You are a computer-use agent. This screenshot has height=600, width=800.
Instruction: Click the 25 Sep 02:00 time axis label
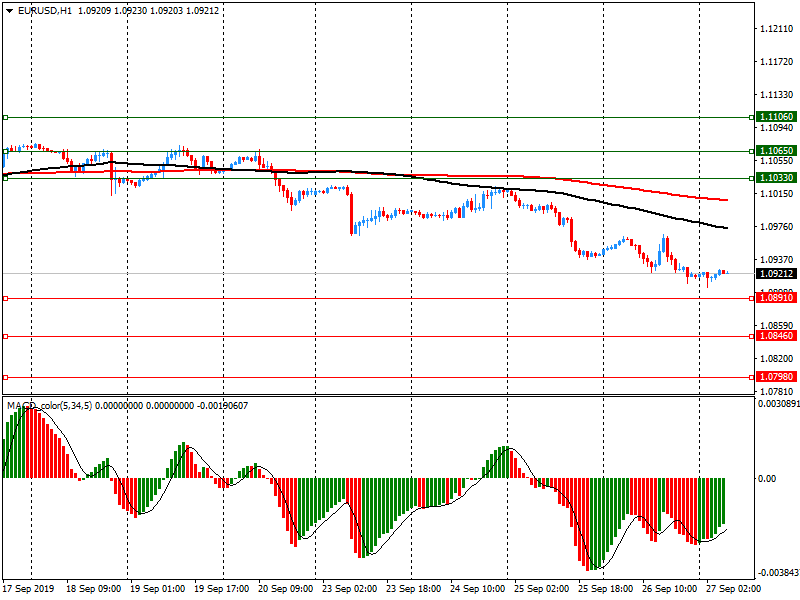coord(541,589)
